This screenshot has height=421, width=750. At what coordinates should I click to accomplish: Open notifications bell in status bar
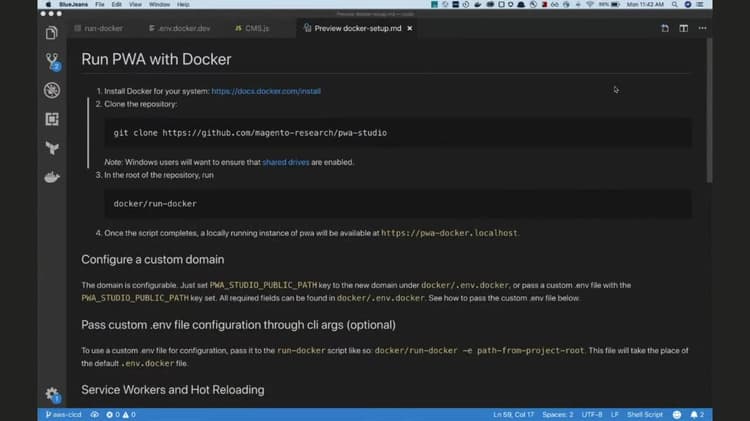tap(697, 414)
